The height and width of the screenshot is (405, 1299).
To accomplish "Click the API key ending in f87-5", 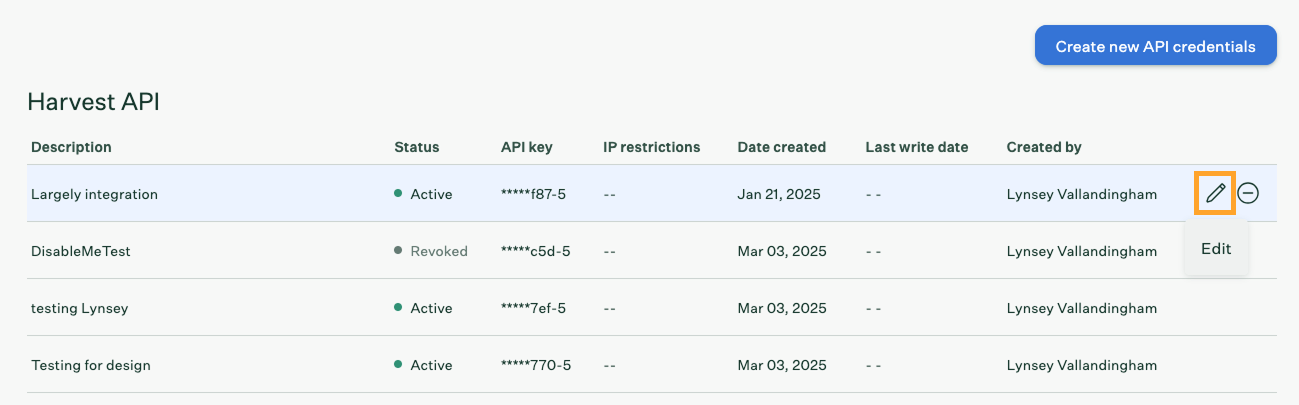I will tap(533, 194).
